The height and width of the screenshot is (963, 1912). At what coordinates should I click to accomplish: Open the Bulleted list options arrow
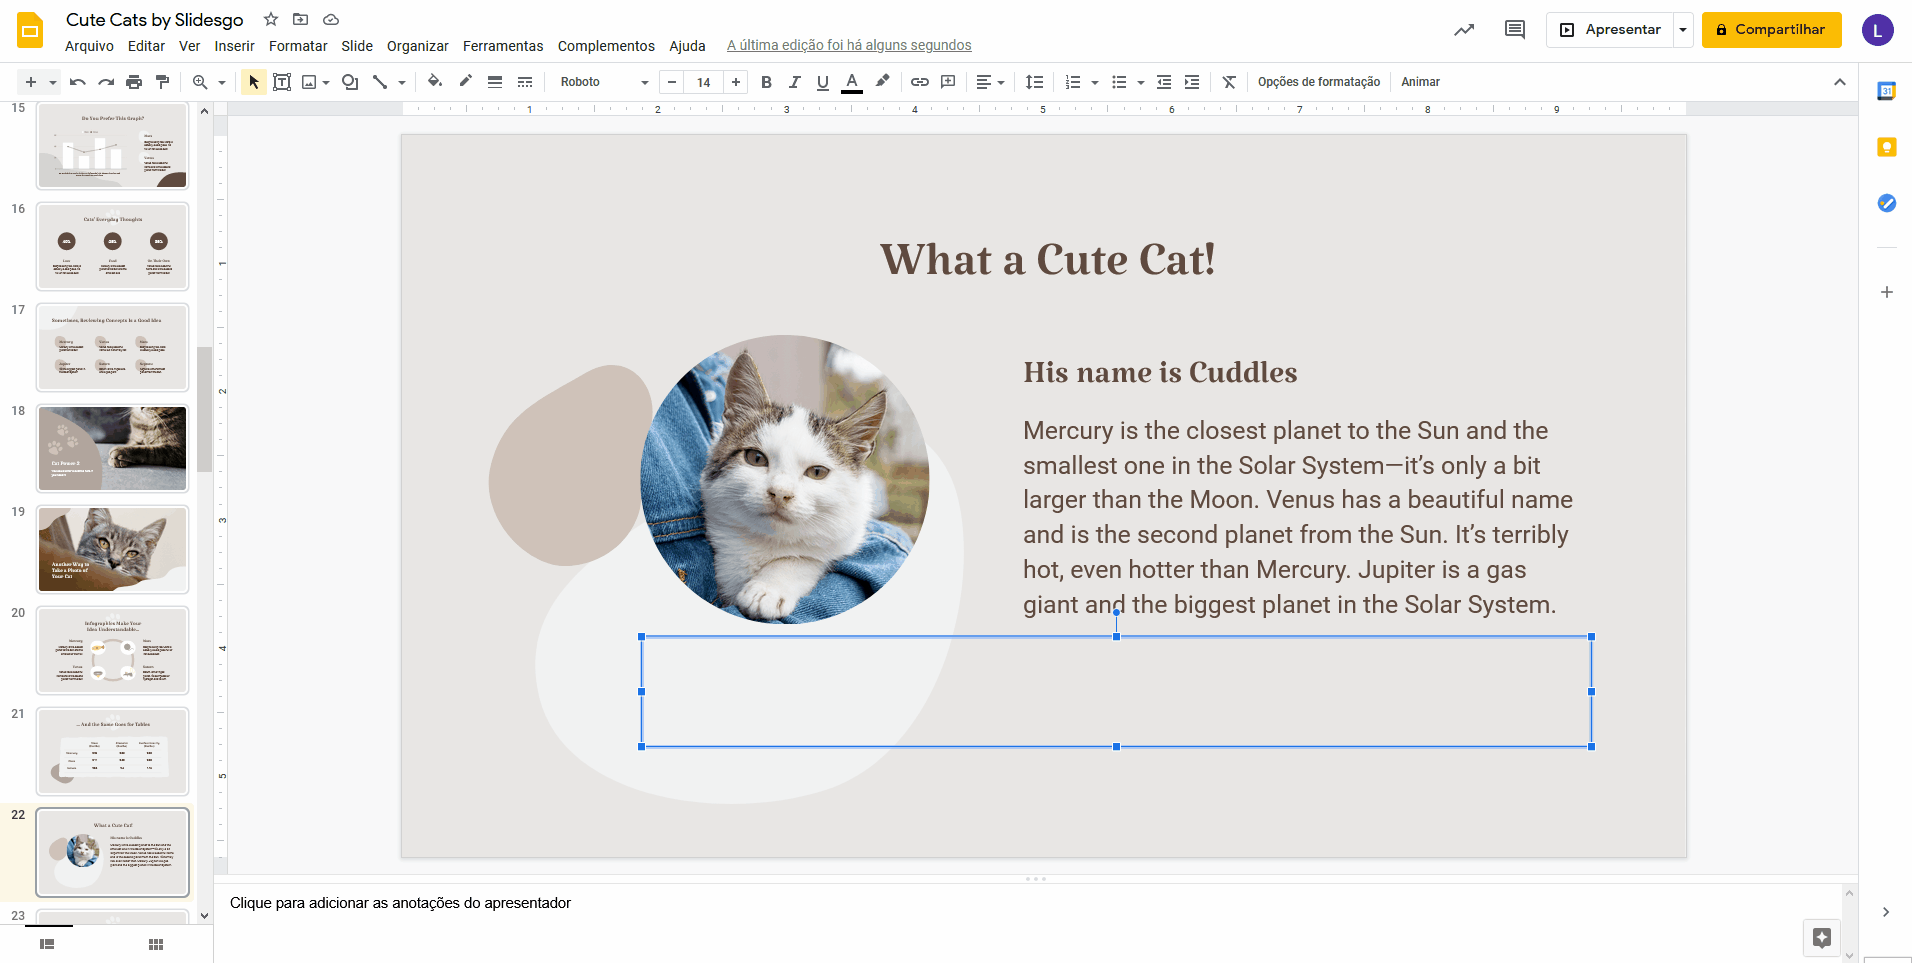point(1141,82)
